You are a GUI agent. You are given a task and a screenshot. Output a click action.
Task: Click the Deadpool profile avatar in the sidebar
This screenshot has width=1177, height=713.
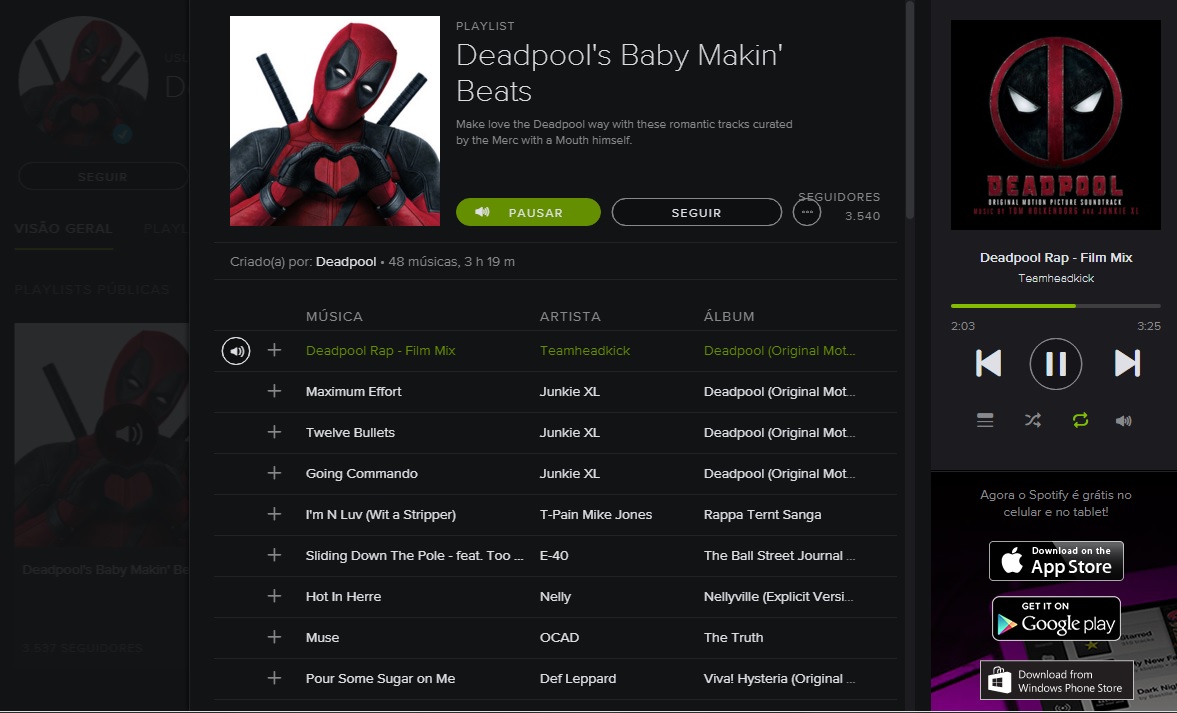pyautogui.click(x=83, y=81)
